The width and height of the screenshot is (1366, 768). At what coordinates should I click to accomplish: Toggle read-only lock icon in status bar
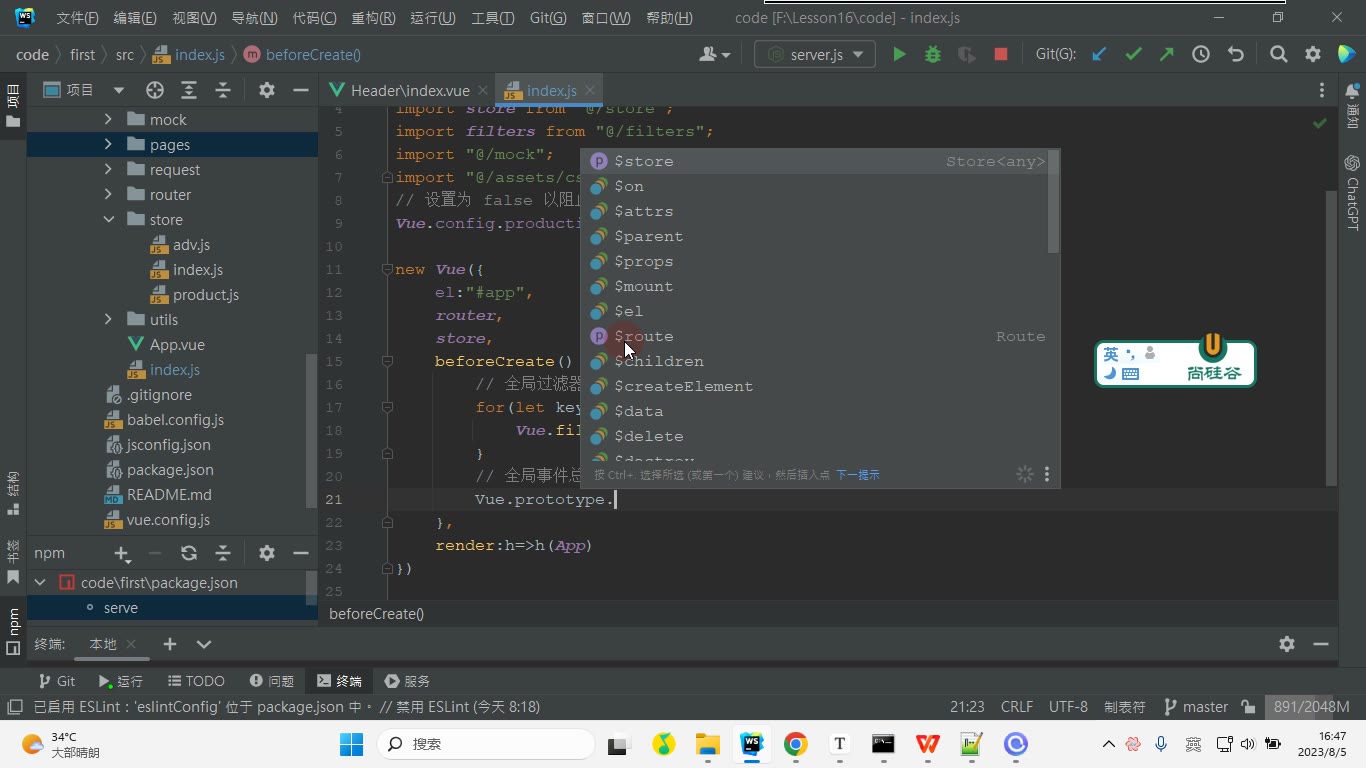click(x=1248, y=707)
